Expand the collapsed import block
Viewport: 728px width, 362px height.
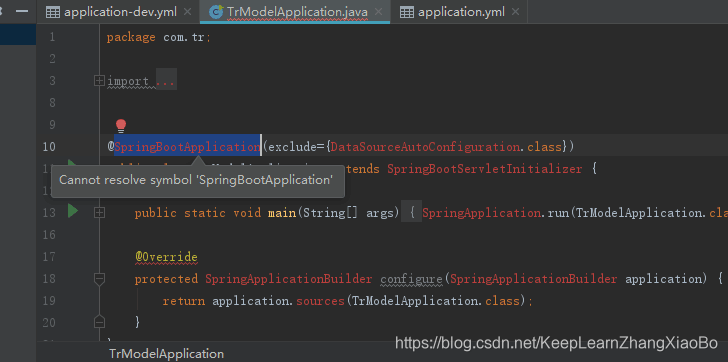99,81
